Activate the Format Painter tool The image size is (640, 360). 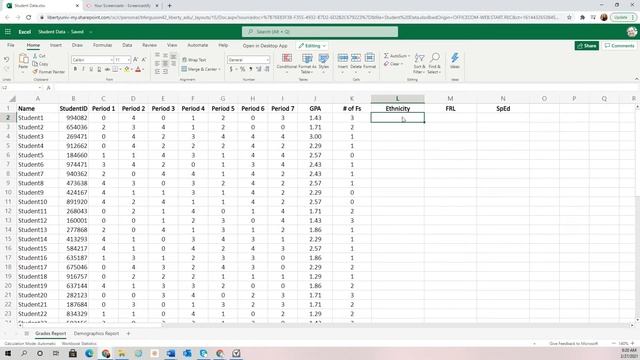(49, 71)
